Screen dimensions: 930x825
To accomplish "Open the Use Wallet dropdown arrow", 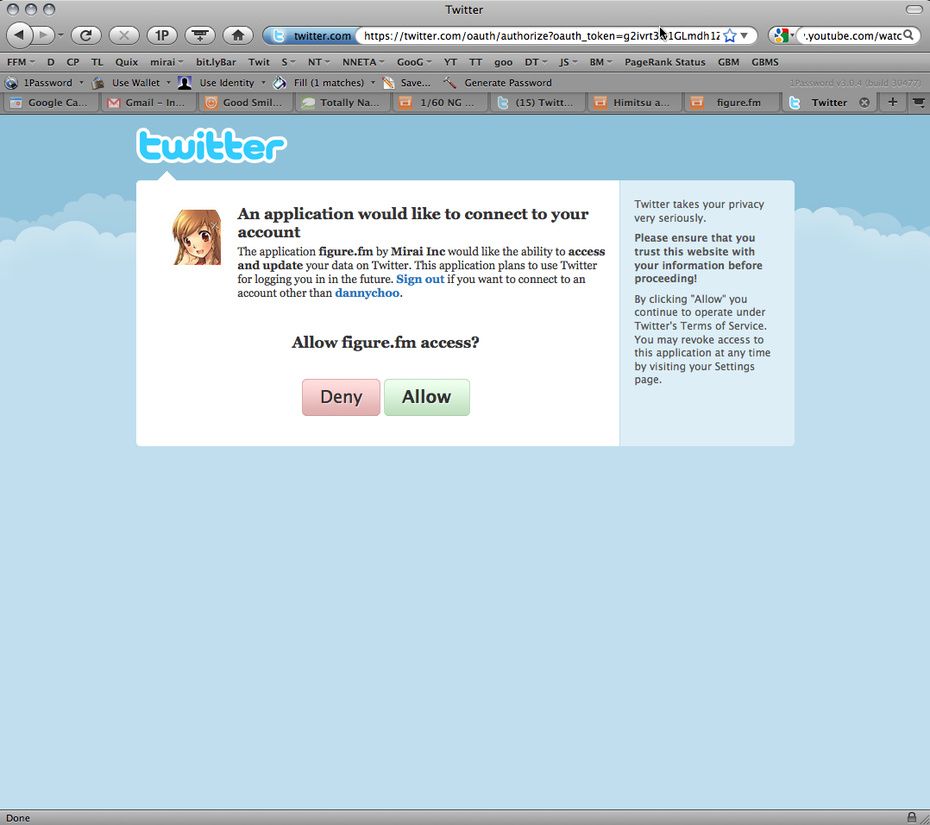I will pyautogui.click(x=168, y=82).
